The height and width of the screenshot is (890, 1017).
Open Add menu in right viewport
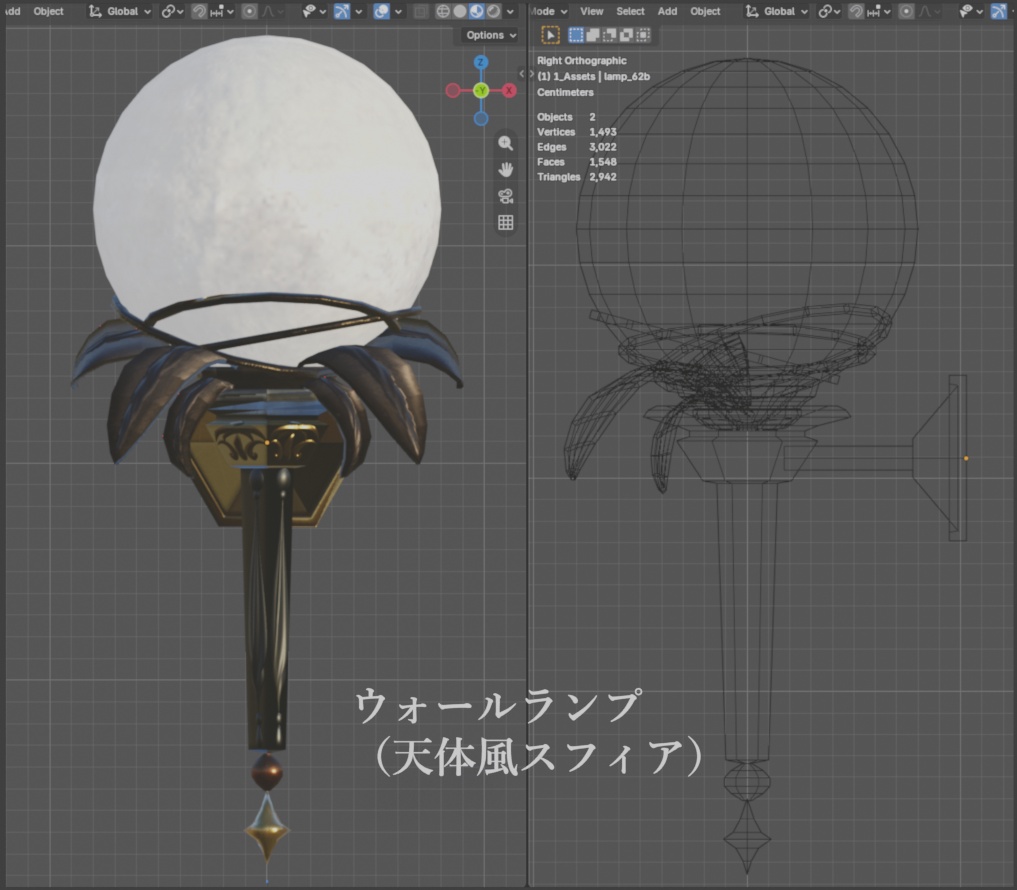point(667,11)
